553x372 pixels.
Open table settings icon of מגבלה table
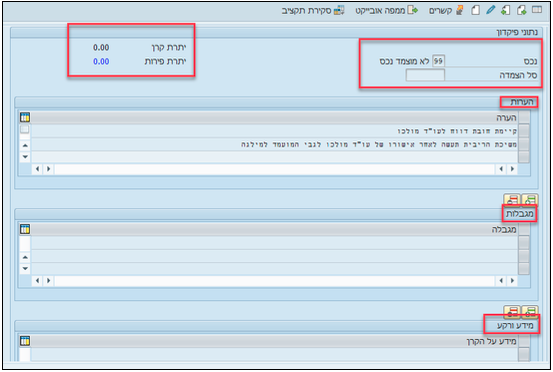25,229
